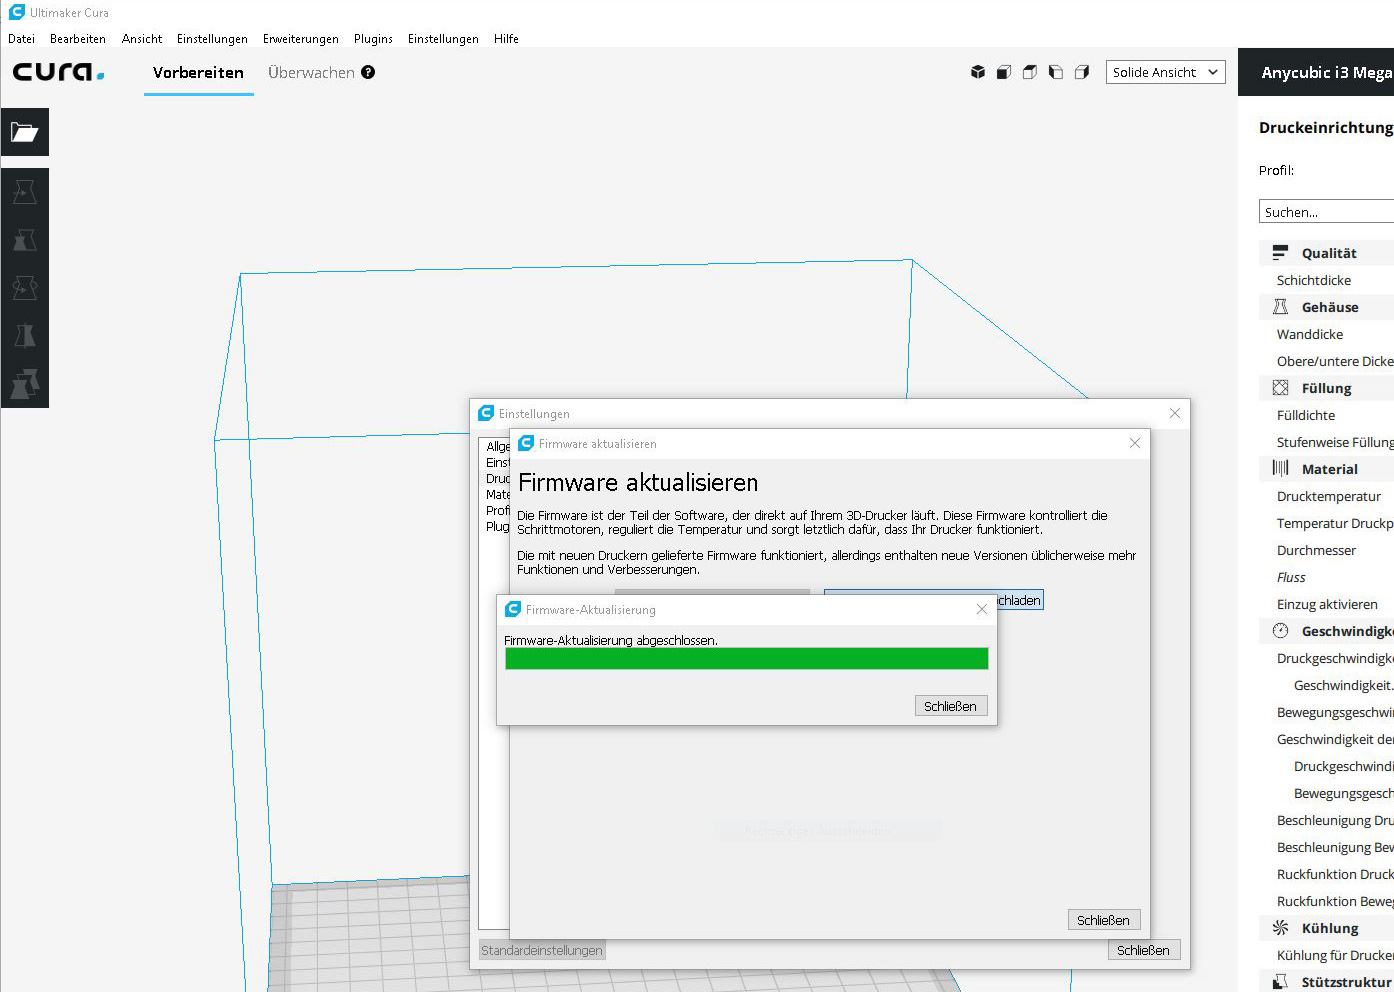Viewport: 1394px width, 992px height.
Task: Click the Drucktemperatur setting
Action: pyautogui.click(x=1329, y=496)
